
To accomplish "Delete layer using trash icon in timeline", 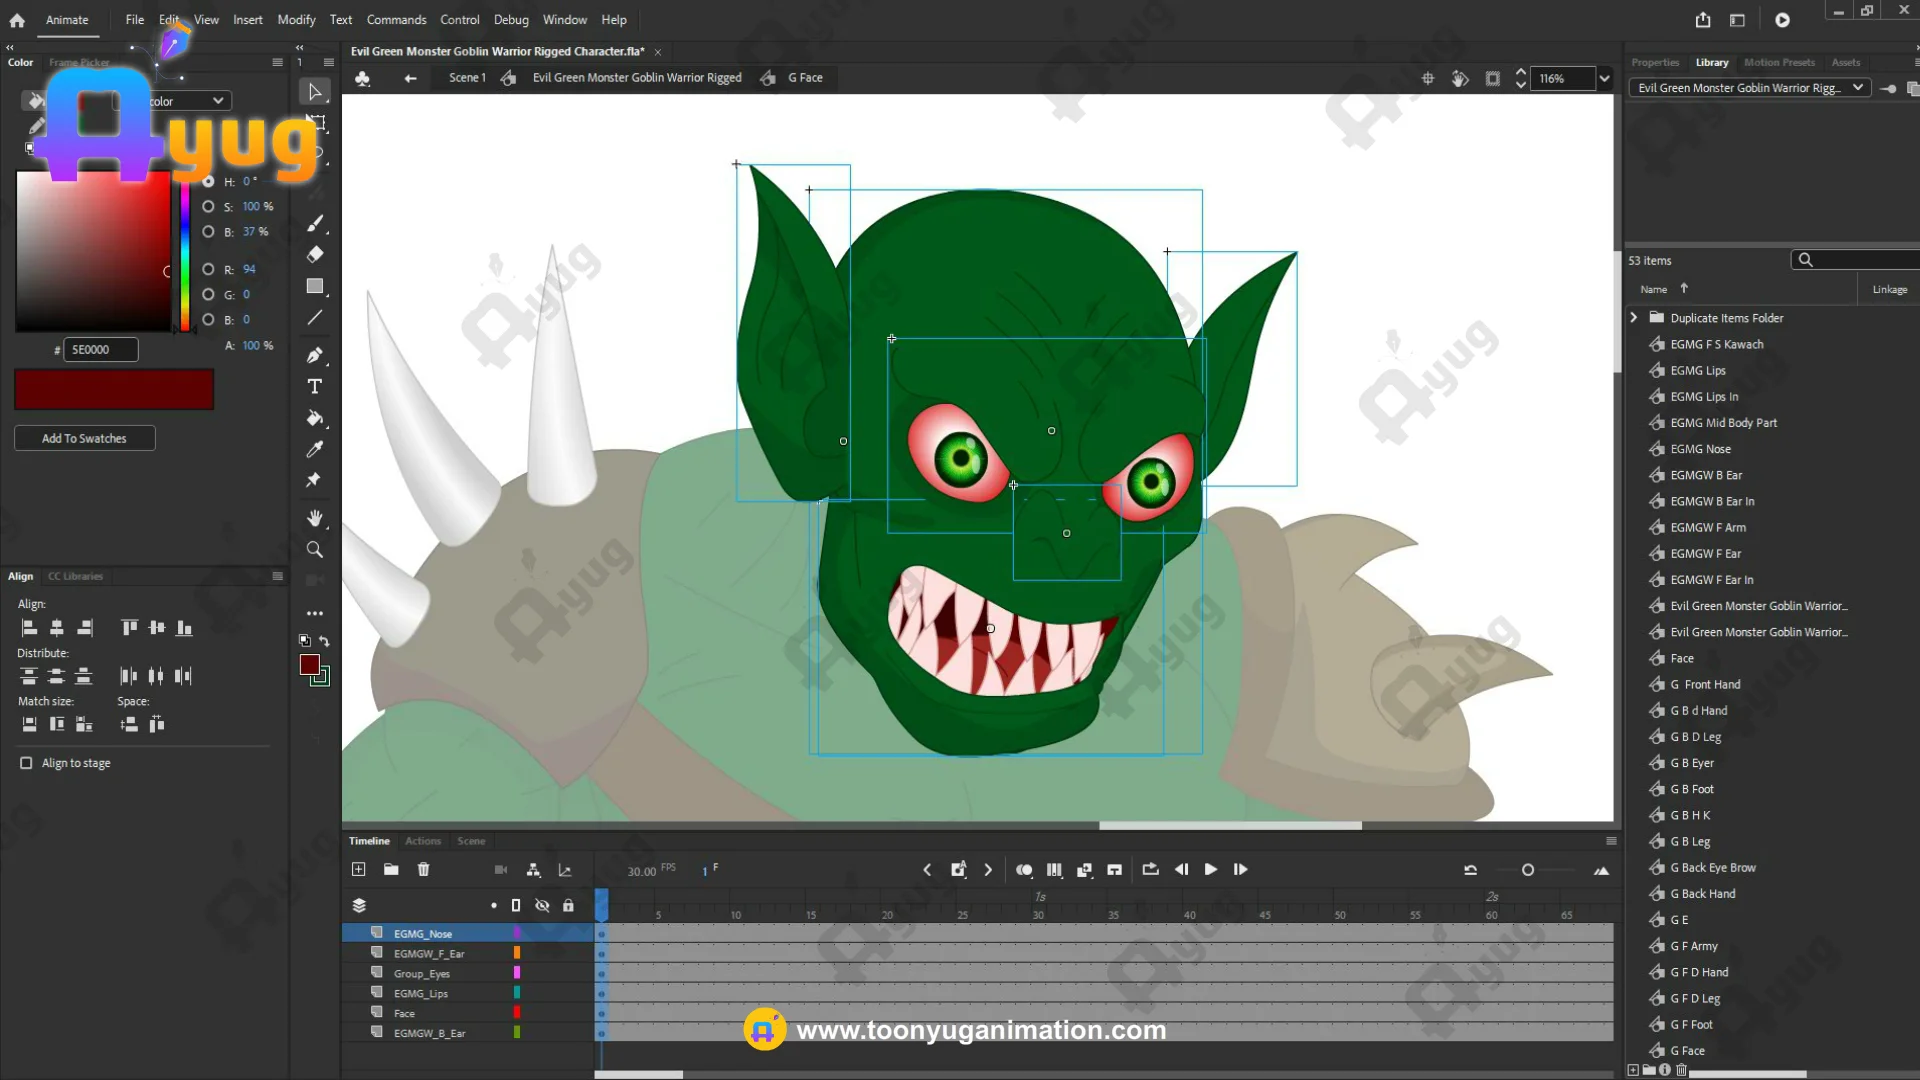I will click(423, 870).
